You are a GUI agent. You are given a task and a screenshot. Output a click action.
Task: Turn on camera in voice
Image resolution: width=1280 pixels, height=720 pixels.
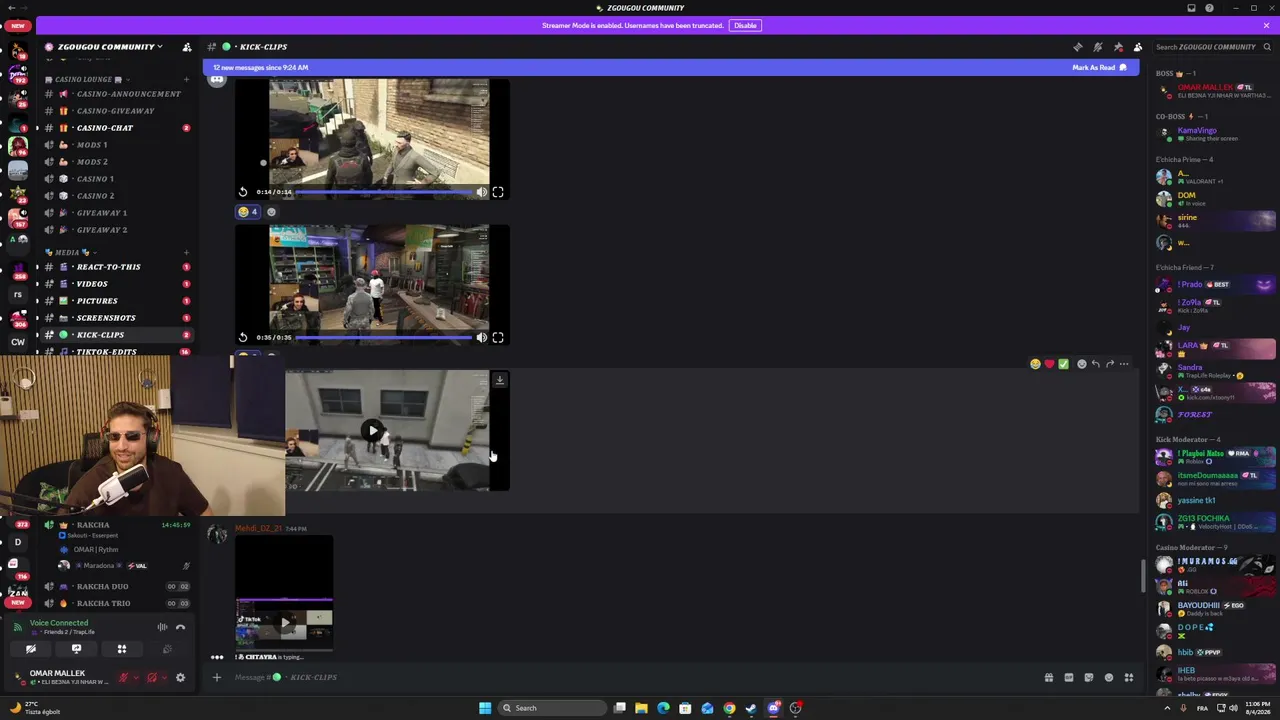point(31,650)
